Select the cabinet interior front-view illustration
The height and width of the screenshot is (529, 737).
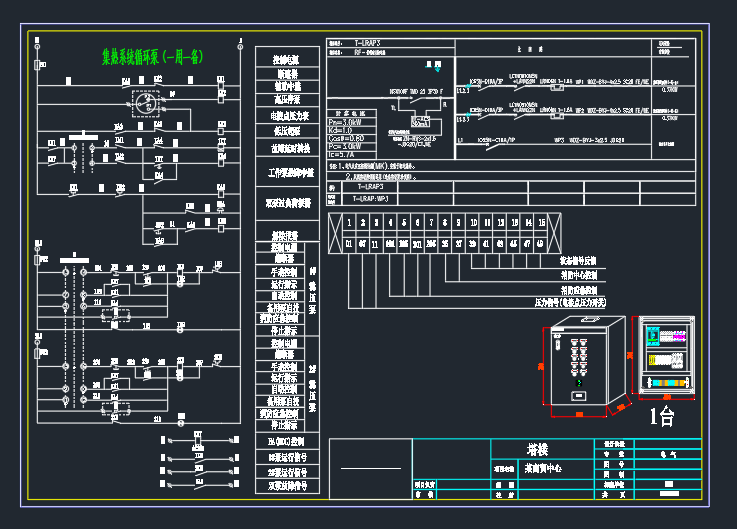point(666,356)
